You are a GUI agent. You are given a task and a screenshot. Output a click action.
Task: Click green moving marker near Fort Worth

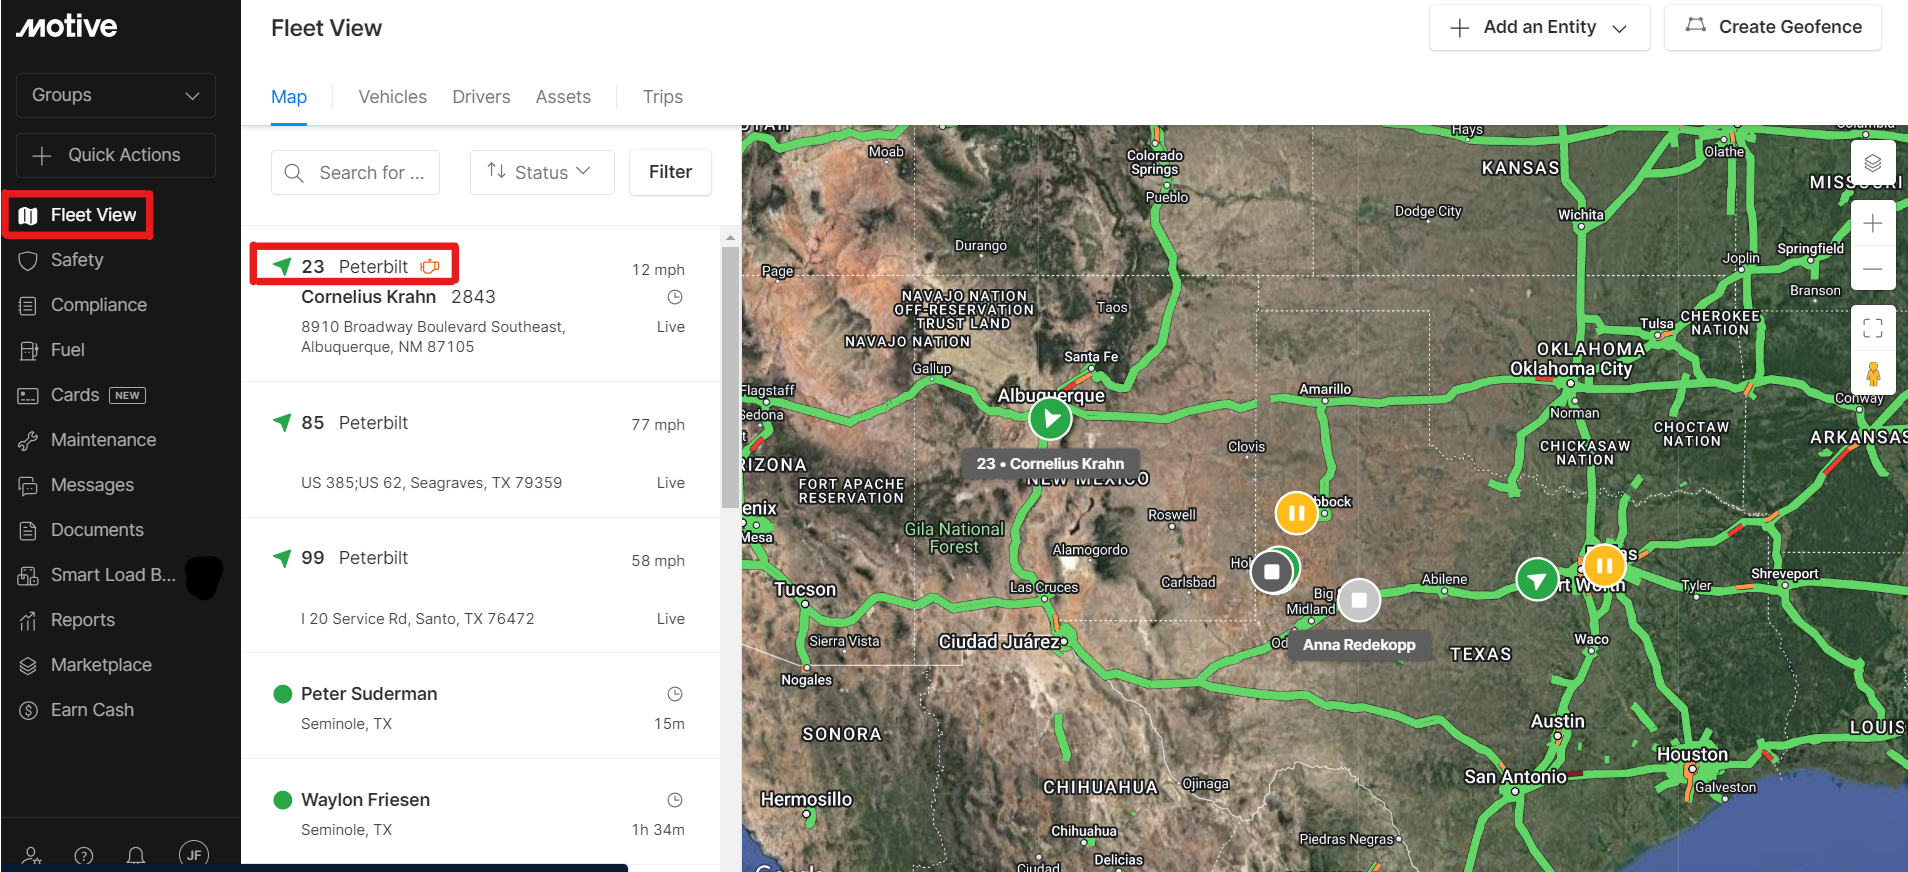pyautogui.click(x=1537, y=579)
